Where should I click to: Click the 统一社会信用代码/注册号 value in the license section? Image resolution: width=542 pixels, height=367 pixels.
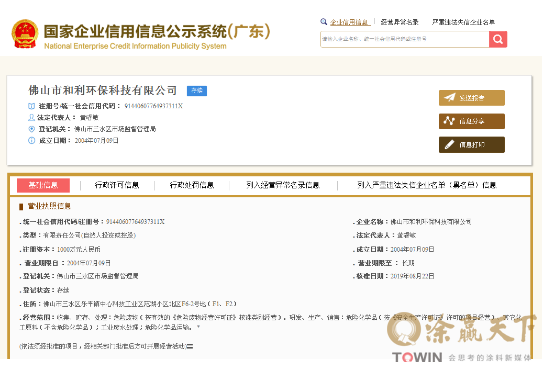click(x=135, y=222)
